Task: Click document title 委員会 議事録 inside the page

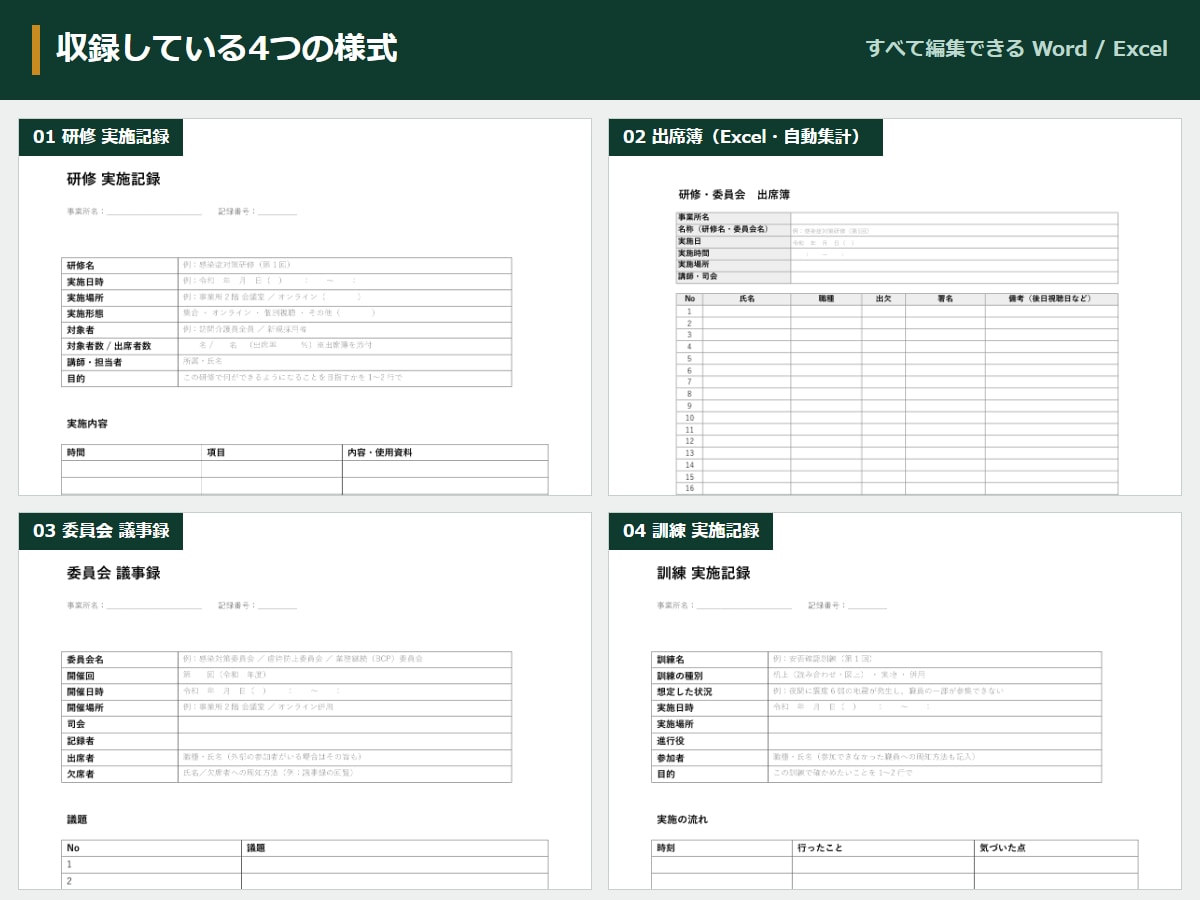Action: [x=114, y=573]
